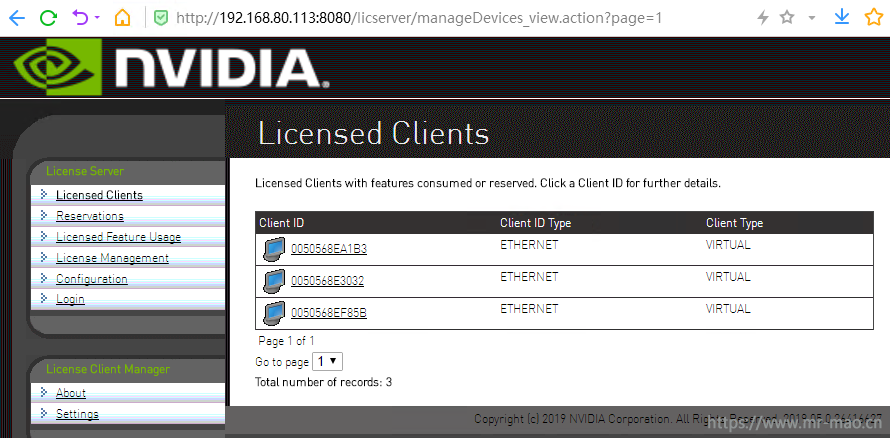Click the Page 1 of 1 text
Viewport: 890px width, 438px height.
[286, 341]
